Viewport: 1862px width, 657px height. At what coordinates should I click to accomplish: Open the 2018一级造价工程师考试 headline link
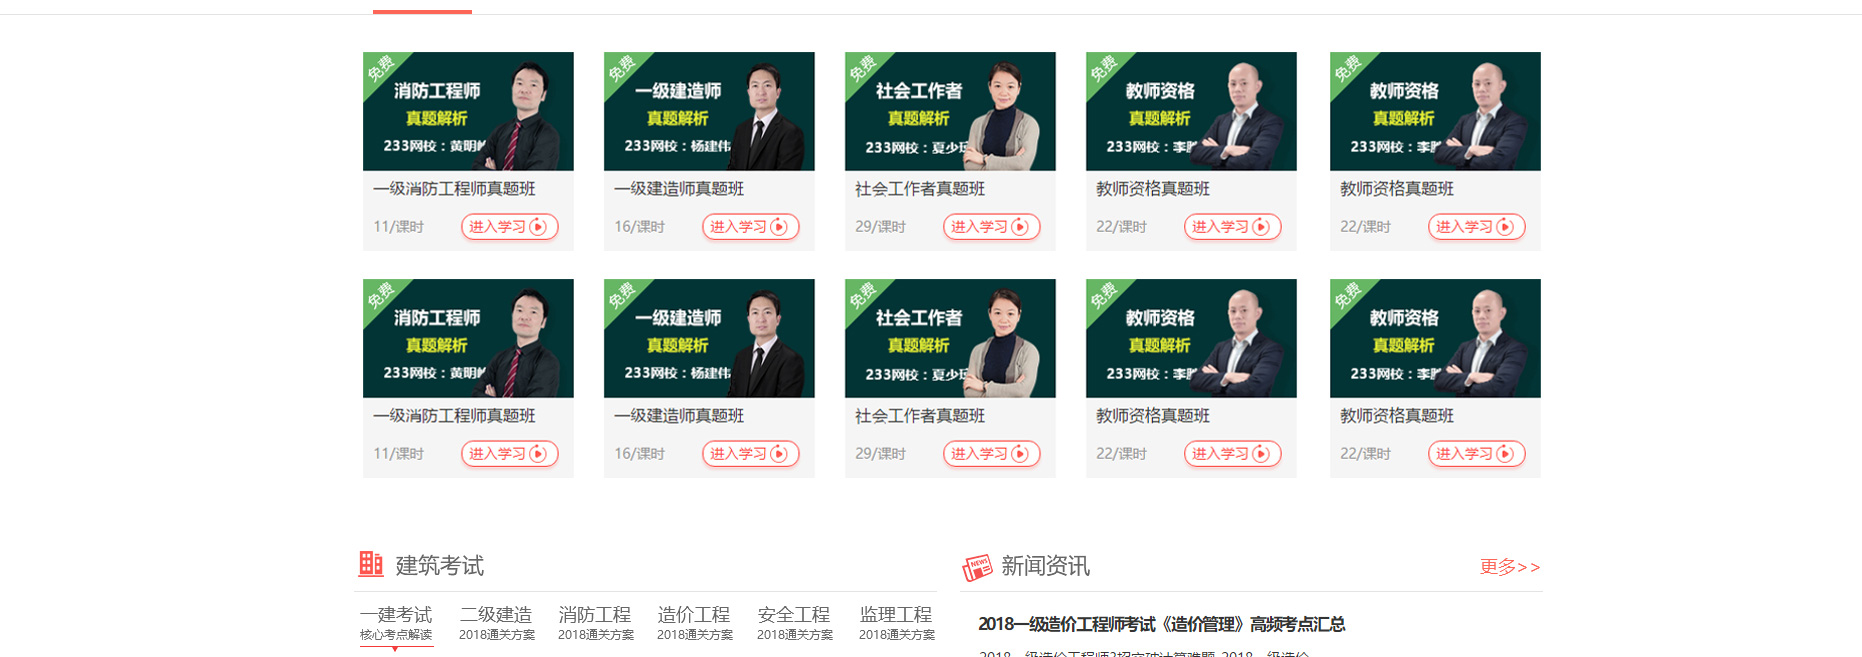1161,624
